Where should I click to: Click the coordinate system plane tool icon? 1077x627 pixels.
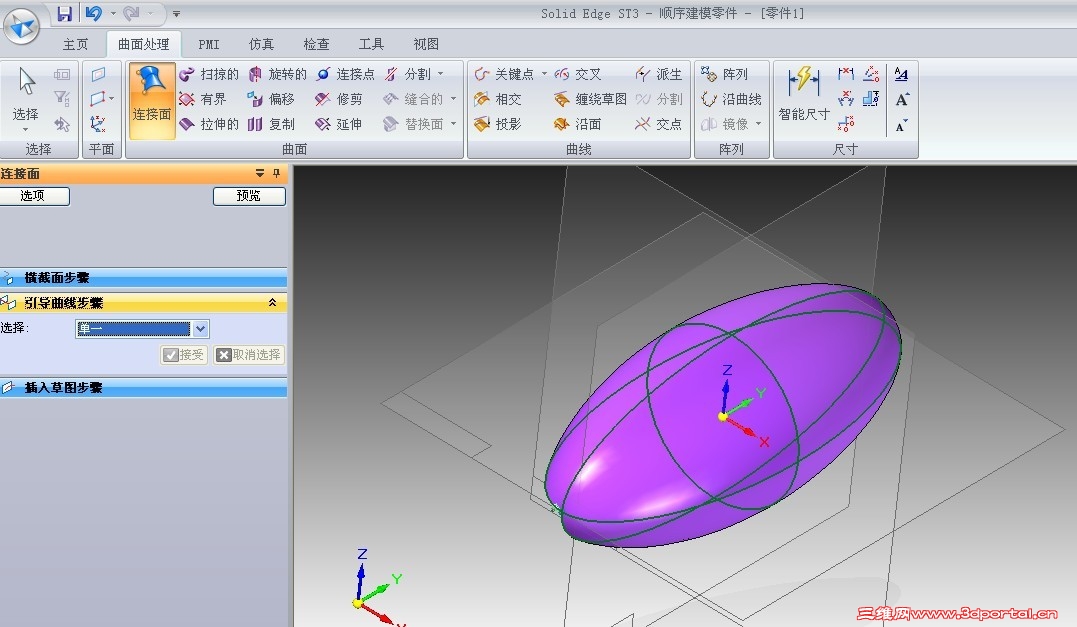coord(98,124)
